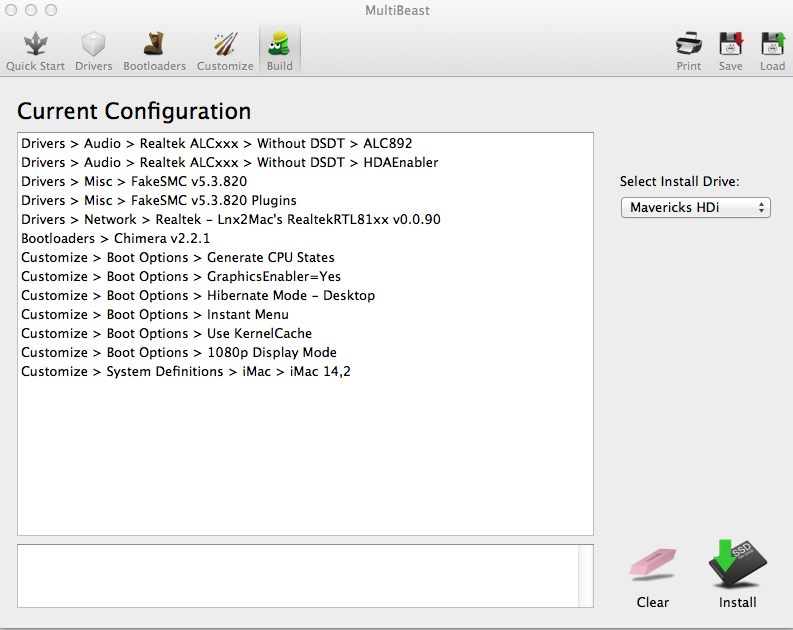
Task: Open the Select Install Drive dropdown
Action: pos(695,207)
